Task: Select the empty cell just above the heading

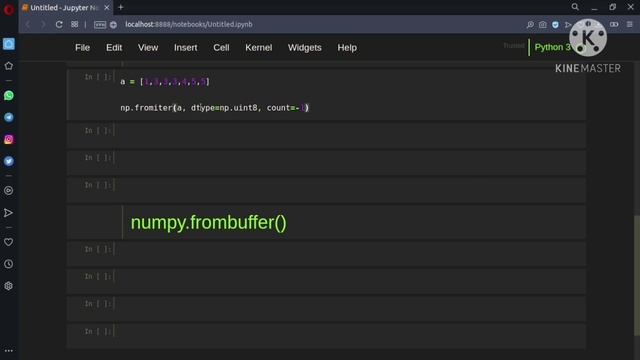Action: tap(326, 190)
